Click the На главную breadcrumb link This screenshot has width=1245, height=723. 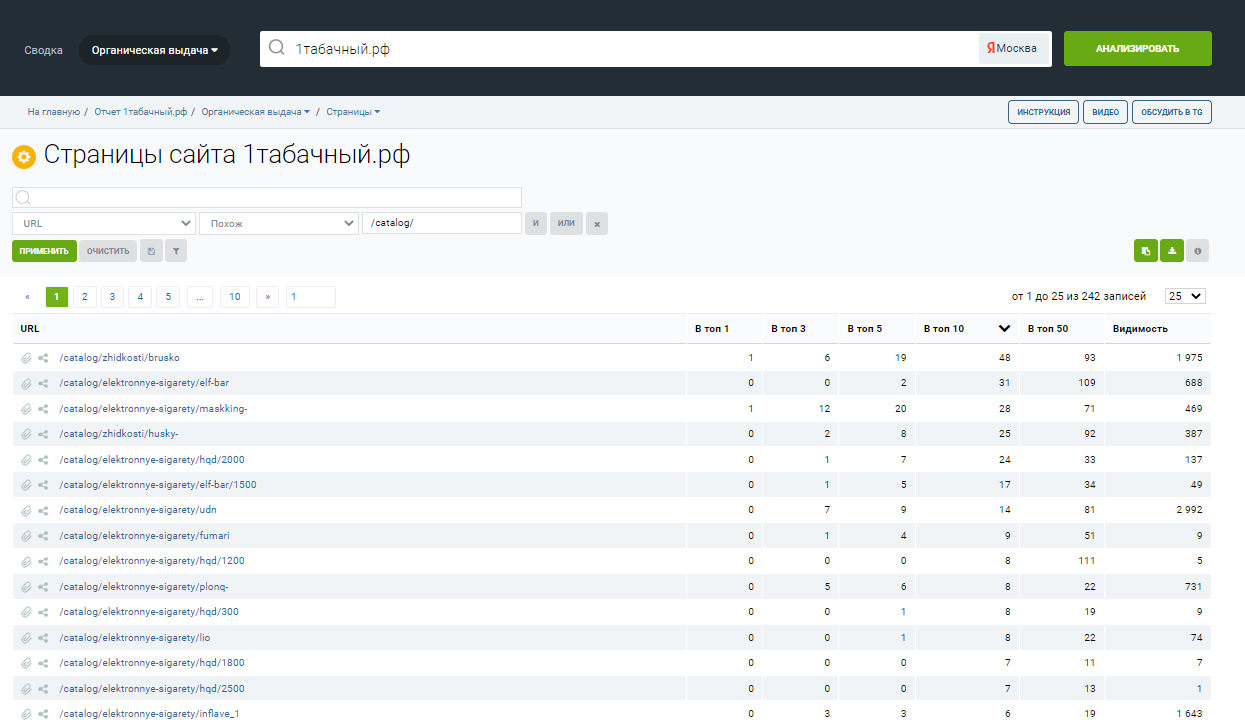tap(54, 112)
